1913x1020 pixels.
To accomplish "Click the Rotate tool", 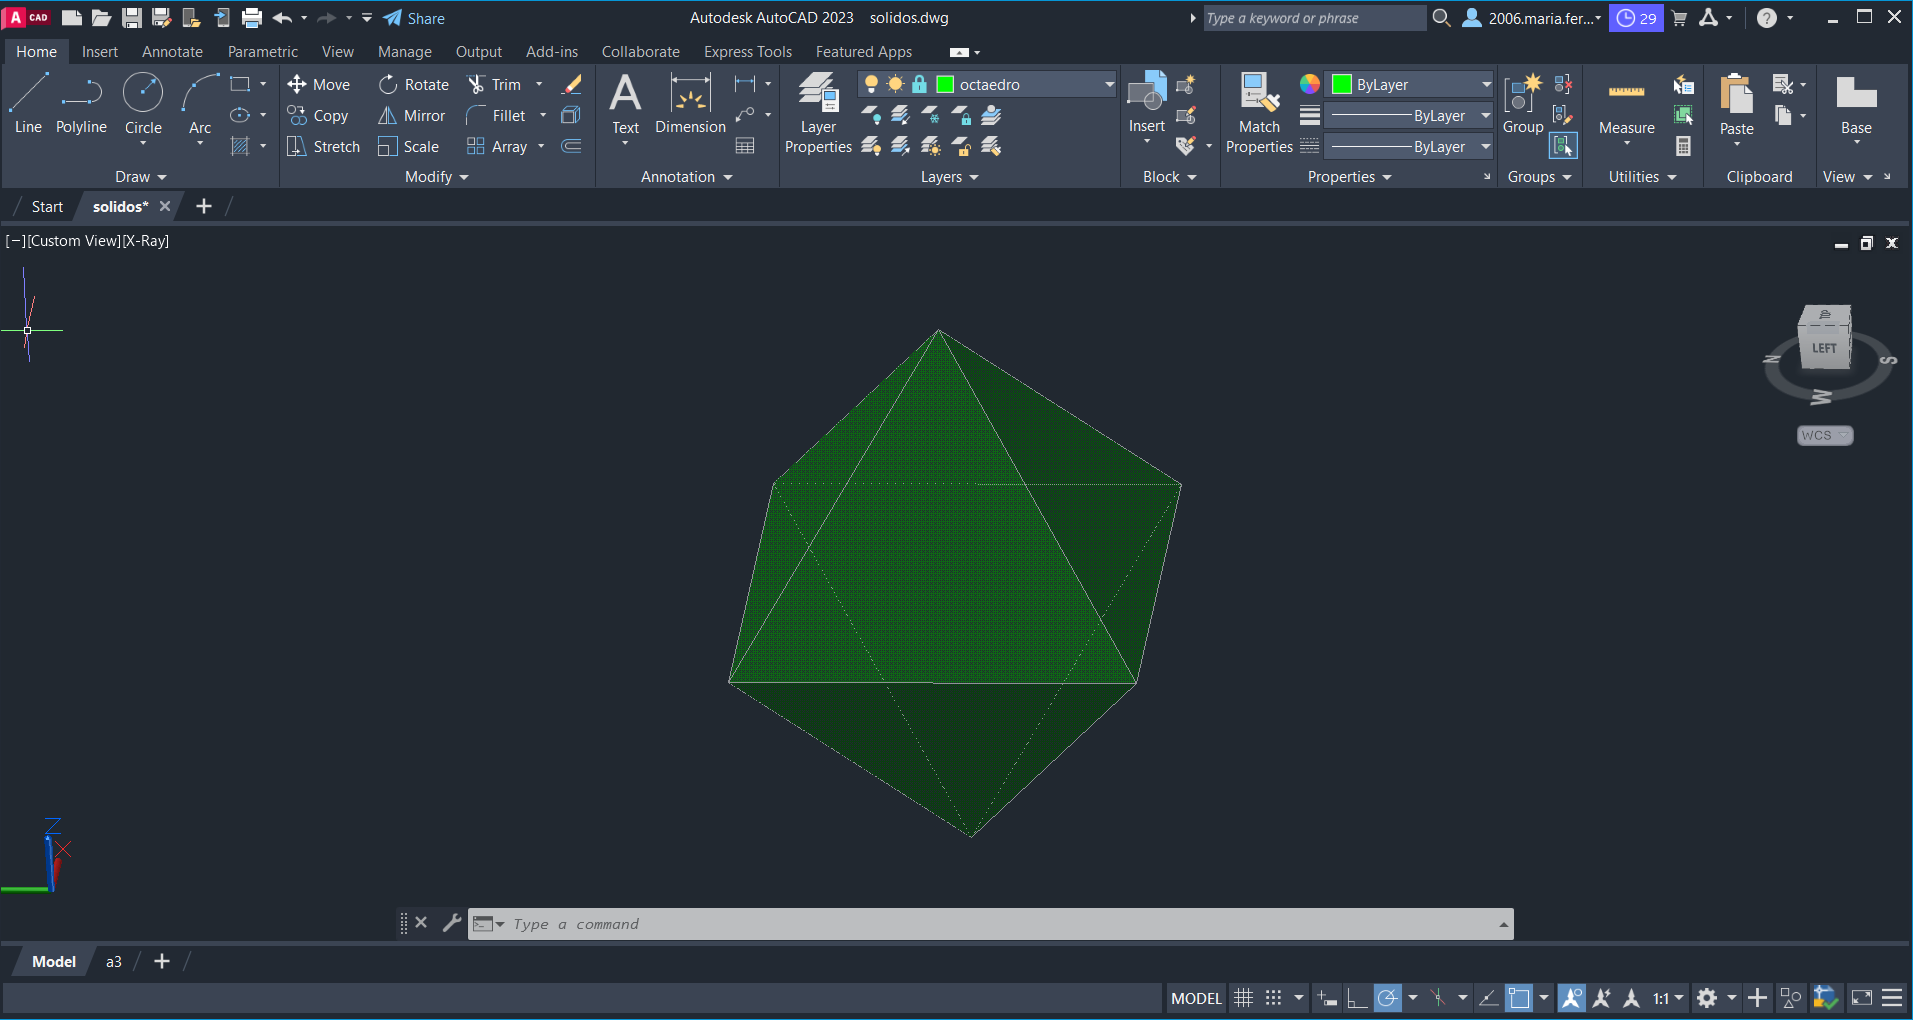I will 414,85.
